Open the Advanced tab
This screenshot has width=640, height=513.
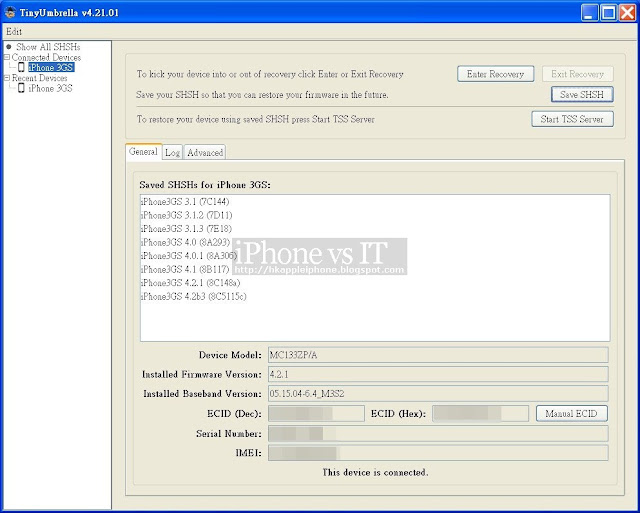click(205, 153)
